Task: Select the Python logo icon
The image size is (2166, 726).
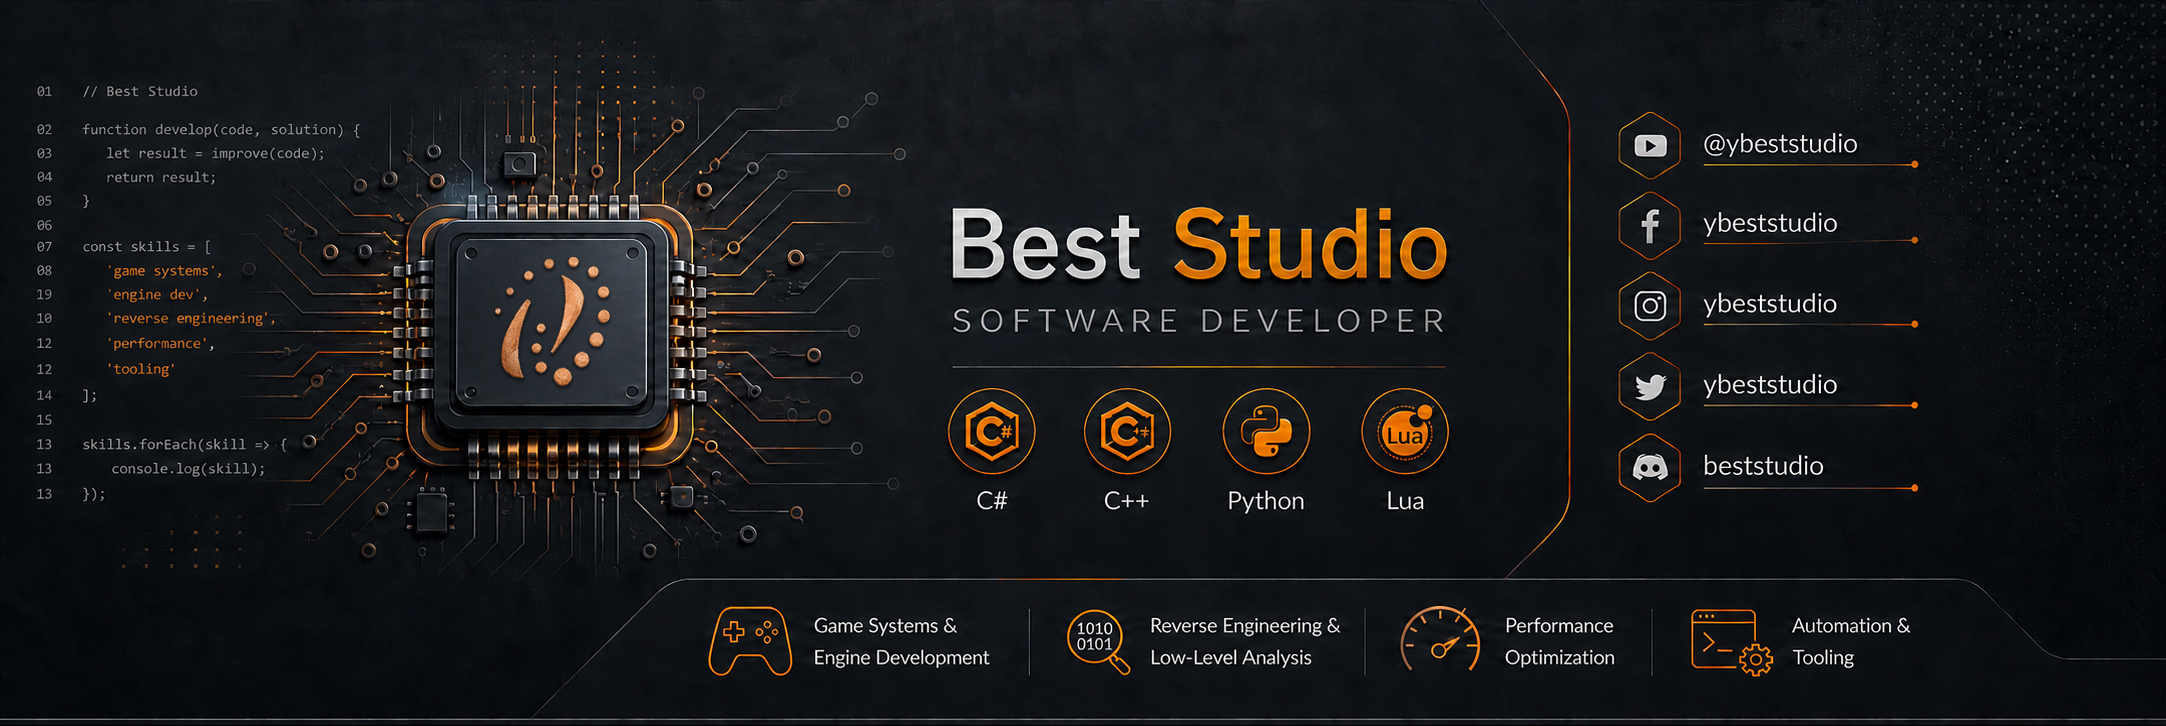Action: coord(1266,432)
